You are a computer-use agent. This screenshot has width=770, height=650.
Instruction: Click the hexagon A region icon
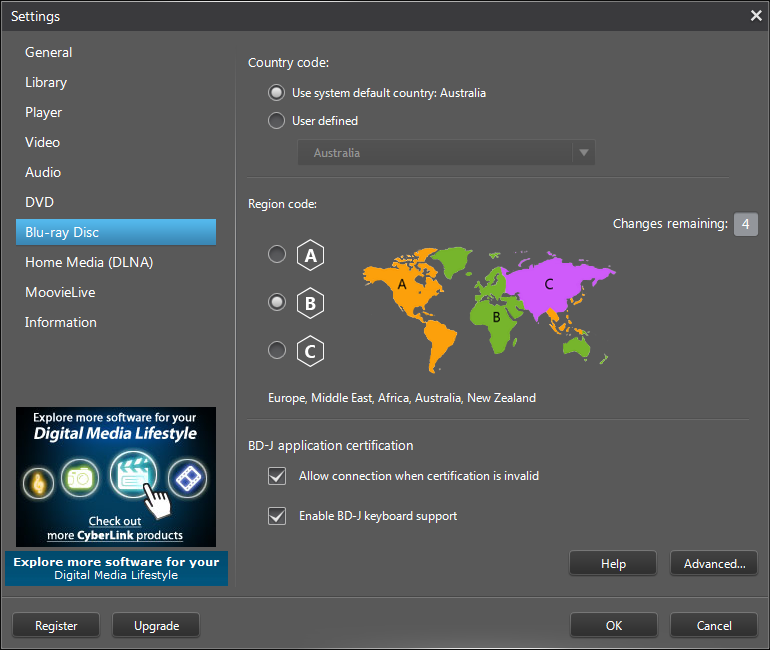pyautogui.click(x=311, y=256)
